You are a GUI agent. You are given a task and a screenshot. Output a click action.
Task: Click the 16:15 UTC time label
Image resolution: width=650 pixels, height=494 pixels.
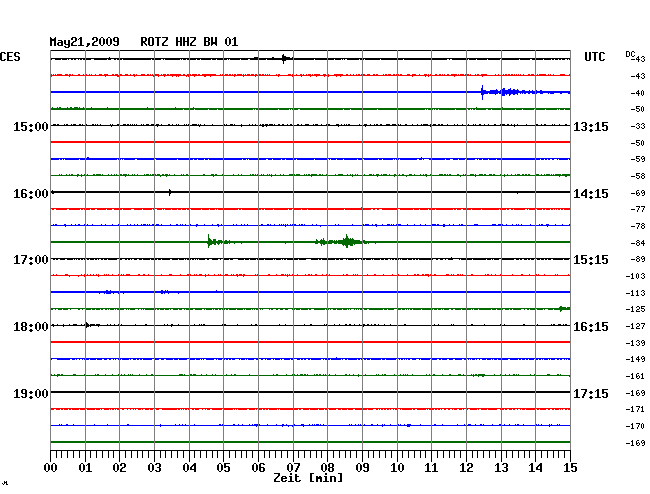coord(591,327)
